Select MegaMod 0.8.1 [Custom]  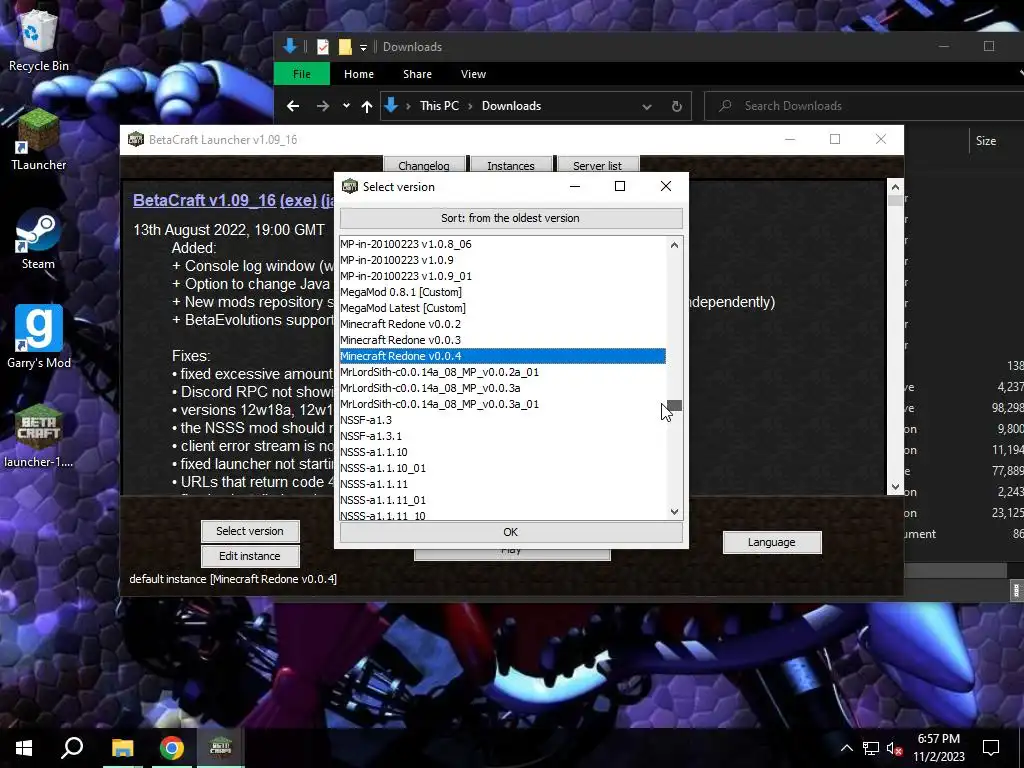pyautogui.click(x=503, y=292)
